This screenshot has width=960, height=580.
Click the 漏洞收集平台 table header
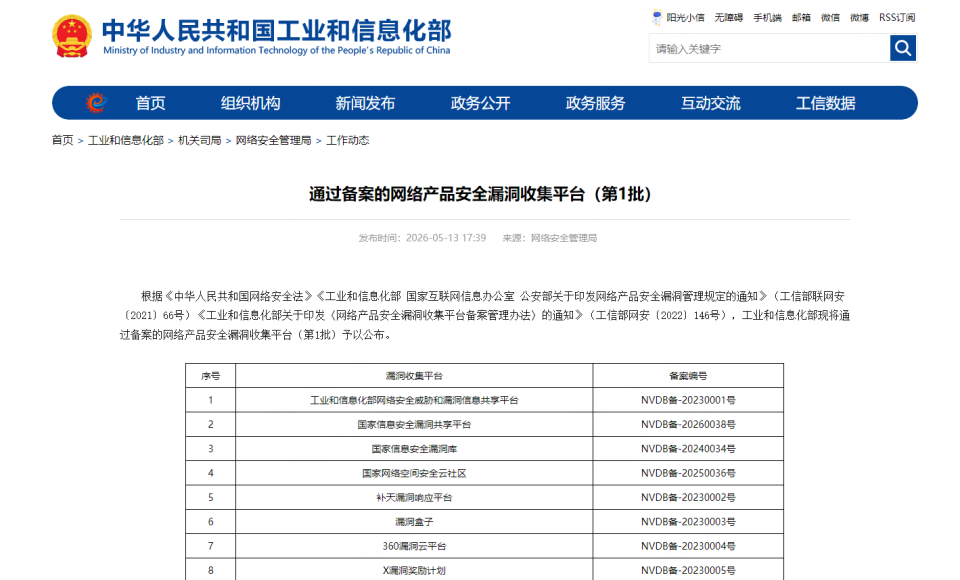tap(414, 375)
